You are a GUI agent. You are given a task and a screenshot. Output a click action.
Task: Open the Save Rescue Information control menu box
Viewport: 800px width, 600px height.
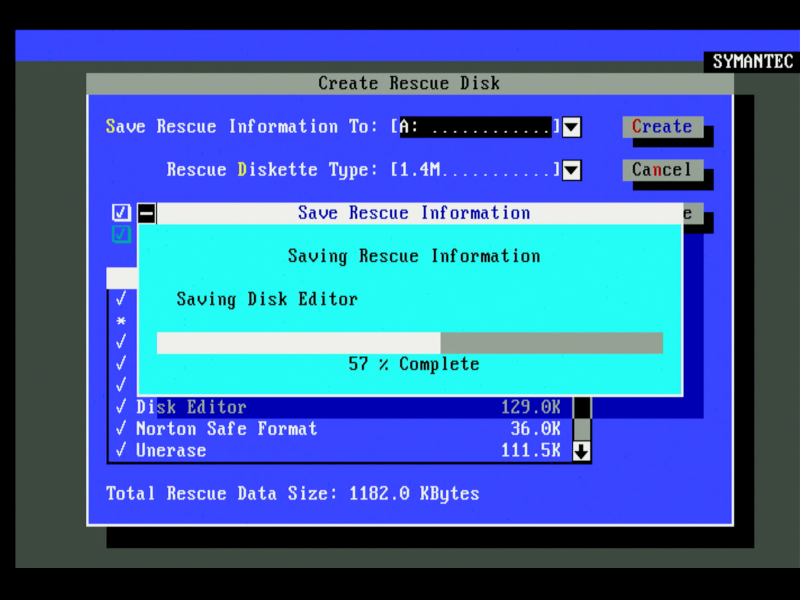pos(146,213)
